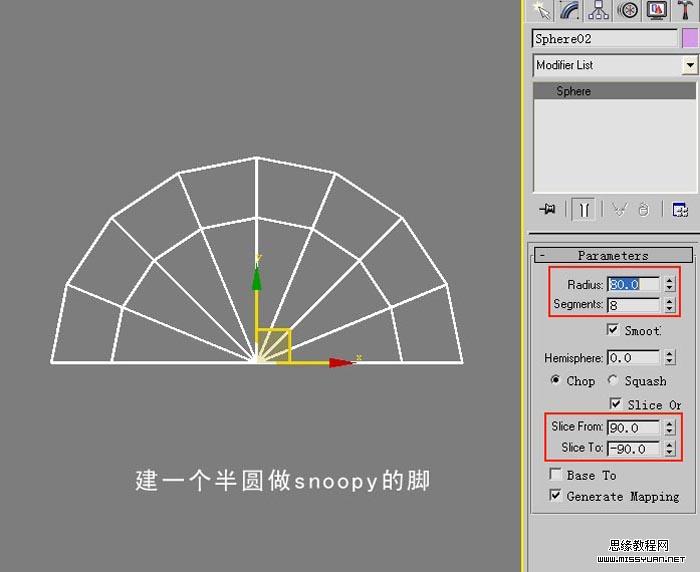700x572 pixels.
Task: Click the Slice From value field
Action: 633,427
